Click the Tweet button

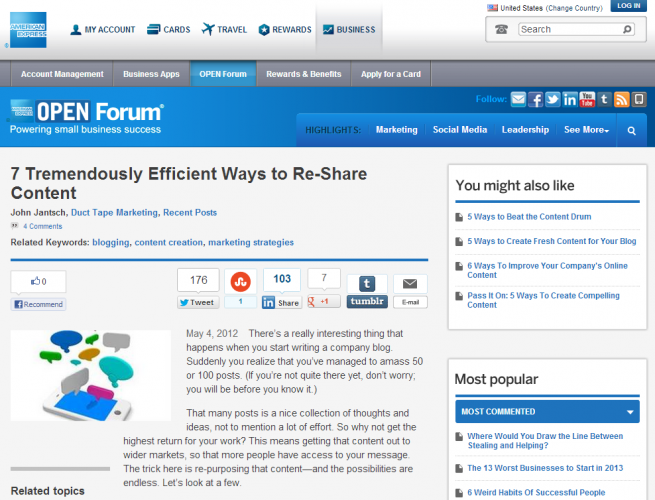[198, 302]
